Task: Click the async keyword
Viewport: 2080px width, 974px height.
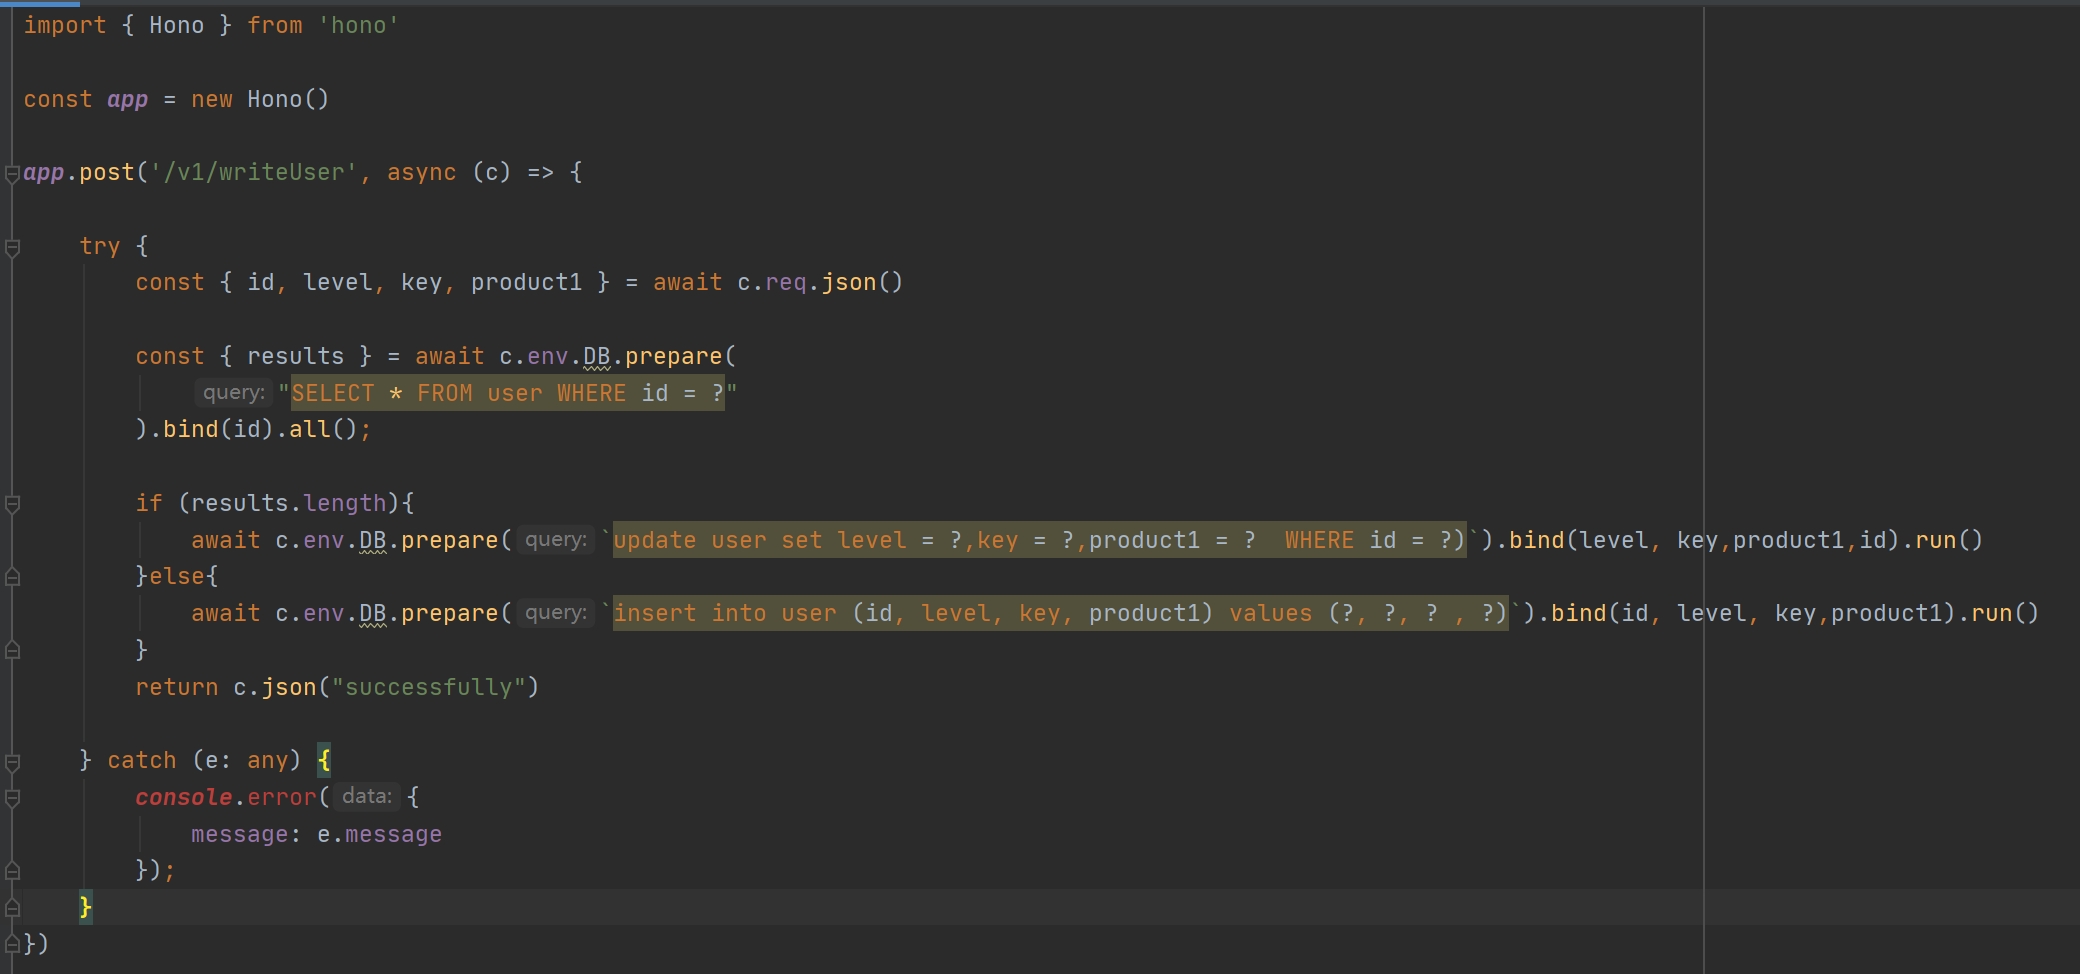Action: [421, 172]
